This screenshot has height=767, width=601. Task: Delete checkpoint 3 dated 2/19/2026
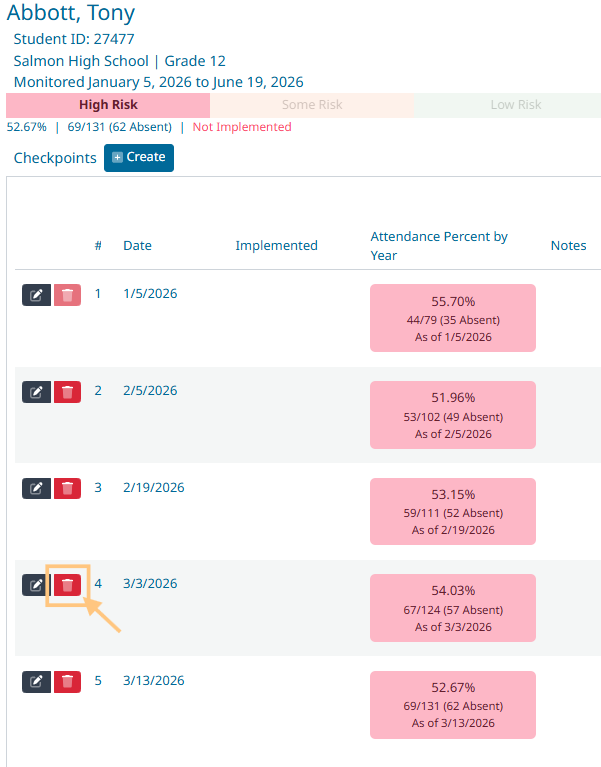[x=67, y=489]
